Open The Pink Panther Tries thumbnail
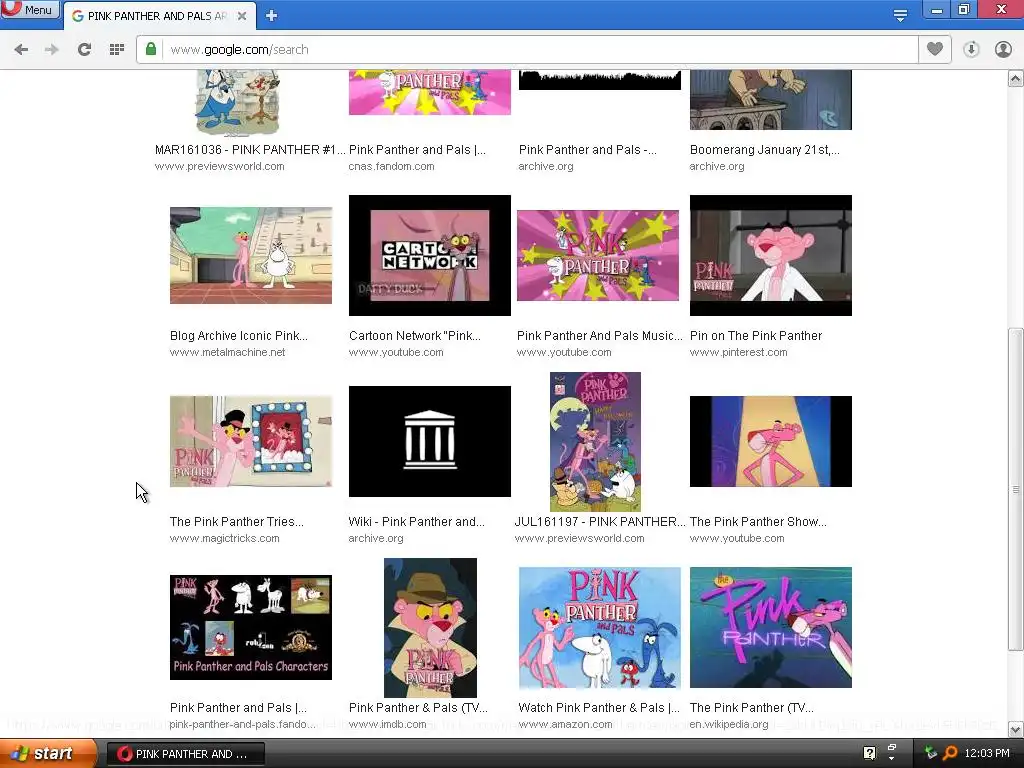This screenshot has height=768, width=1024. (251, 441)
